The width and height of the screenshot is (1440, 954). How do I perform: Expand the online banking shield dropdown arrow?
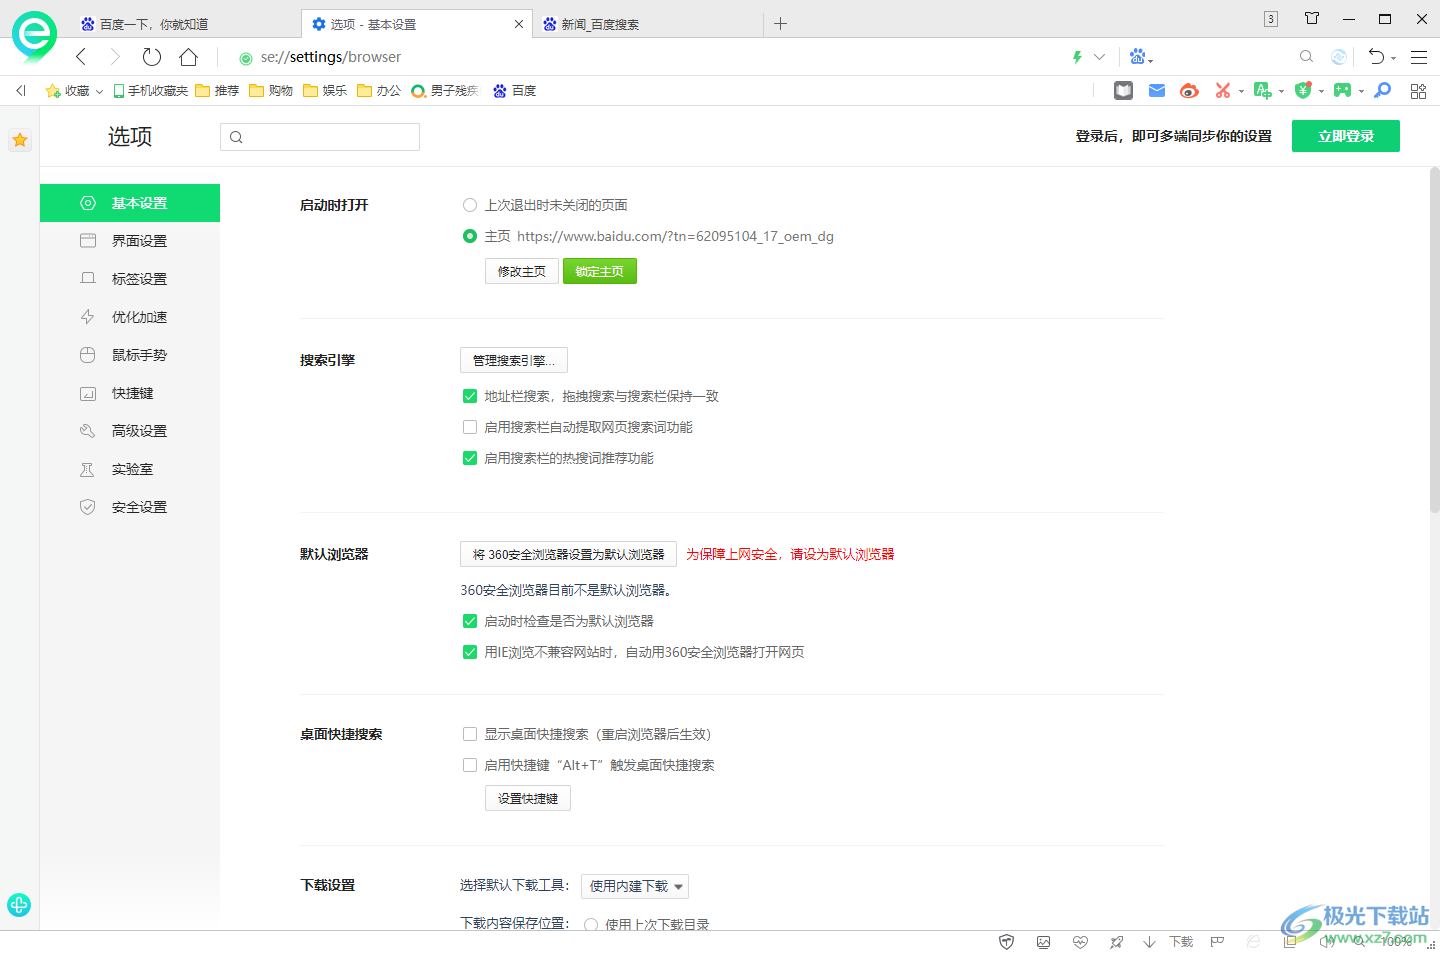pyautogui.click(x=1321, y=92)
